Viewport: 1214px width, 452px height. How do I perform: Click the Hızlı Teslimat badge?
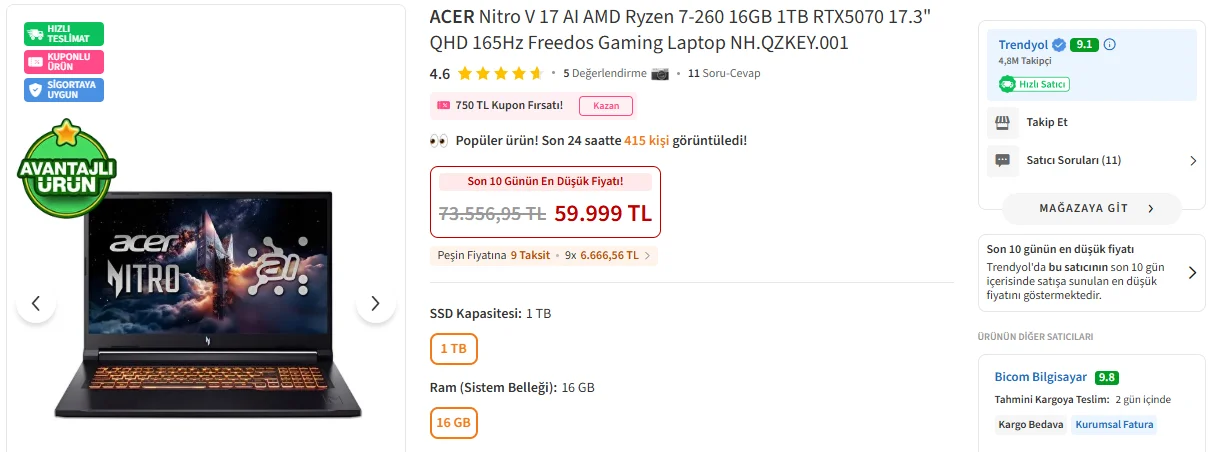pos(64,33)
